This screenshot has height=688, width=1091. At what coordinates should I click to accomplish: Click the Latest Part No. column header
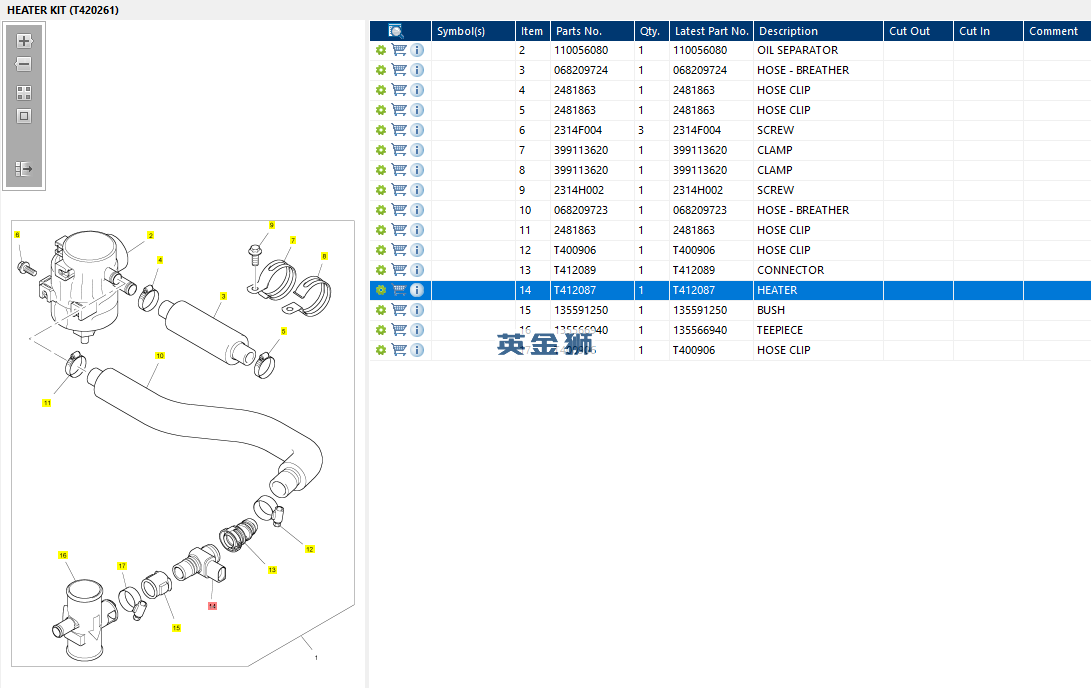click(711, 31)
